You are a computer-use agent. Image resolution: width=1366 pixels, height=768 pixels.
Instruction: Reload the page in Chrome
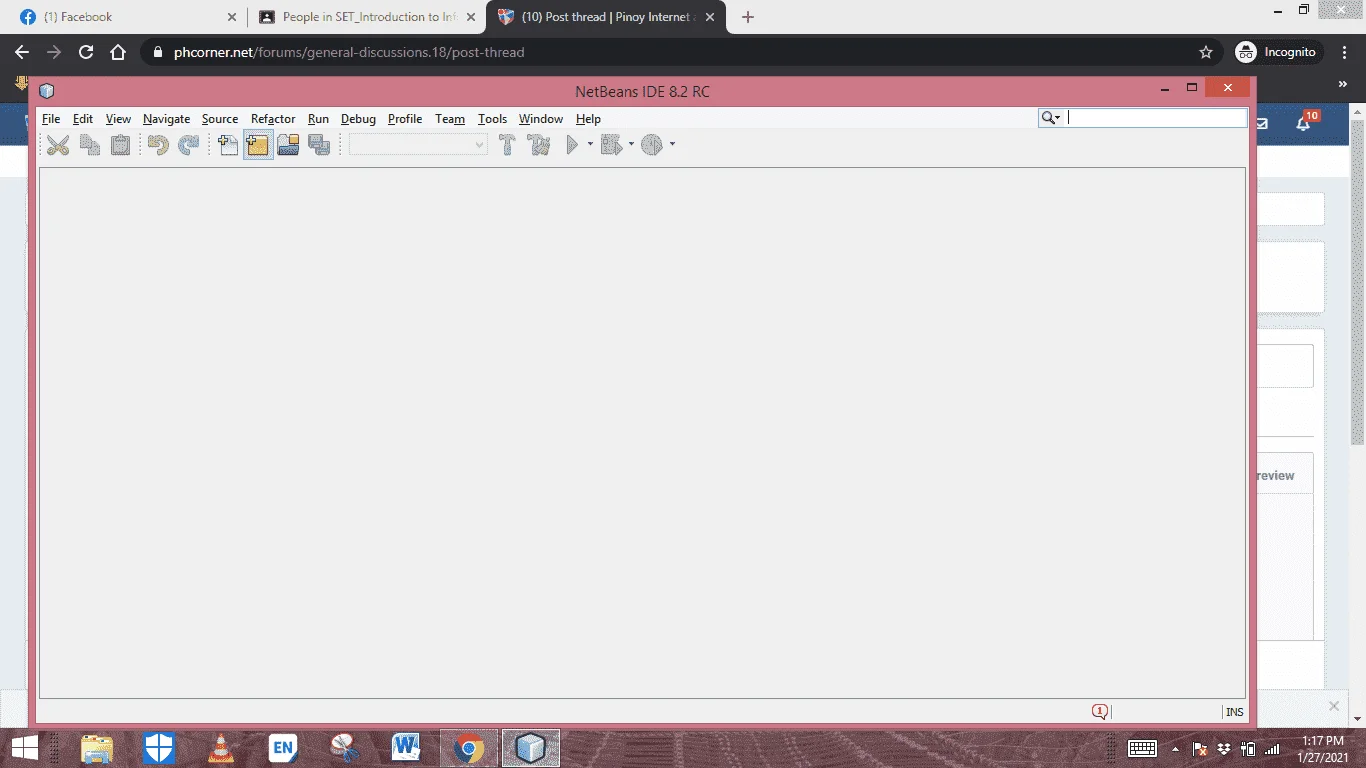tap(86, 52)
